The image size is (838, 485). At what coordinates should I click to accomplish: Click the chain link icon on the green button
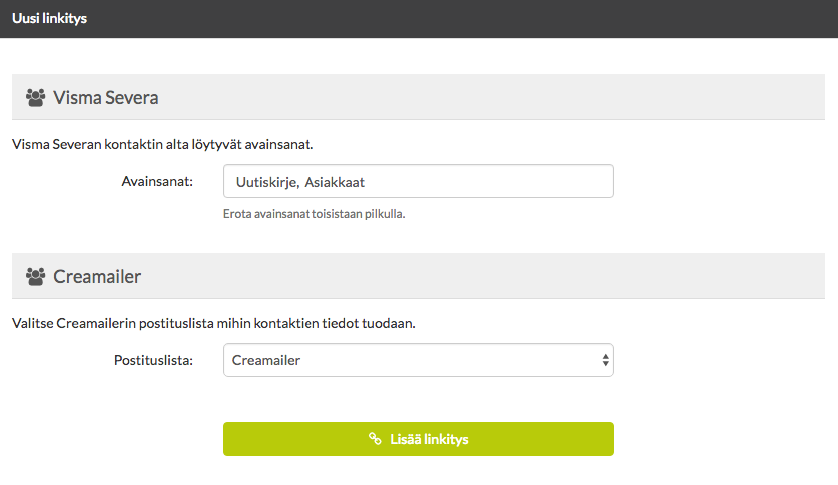point(375,439)
